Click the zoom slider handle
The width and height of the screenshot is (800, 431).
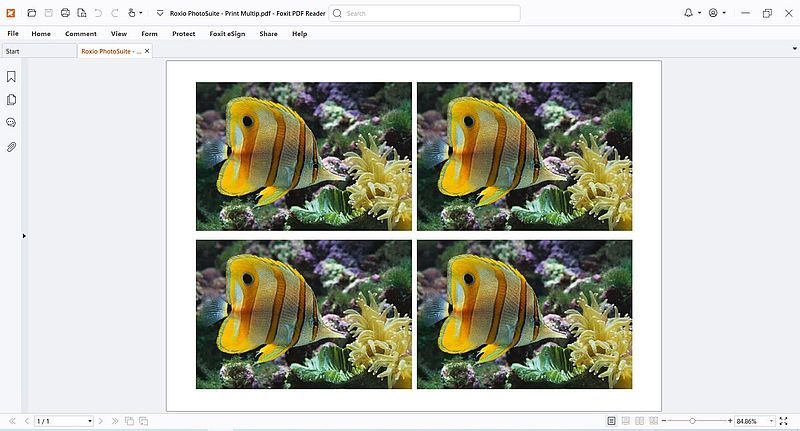point(692,421)
